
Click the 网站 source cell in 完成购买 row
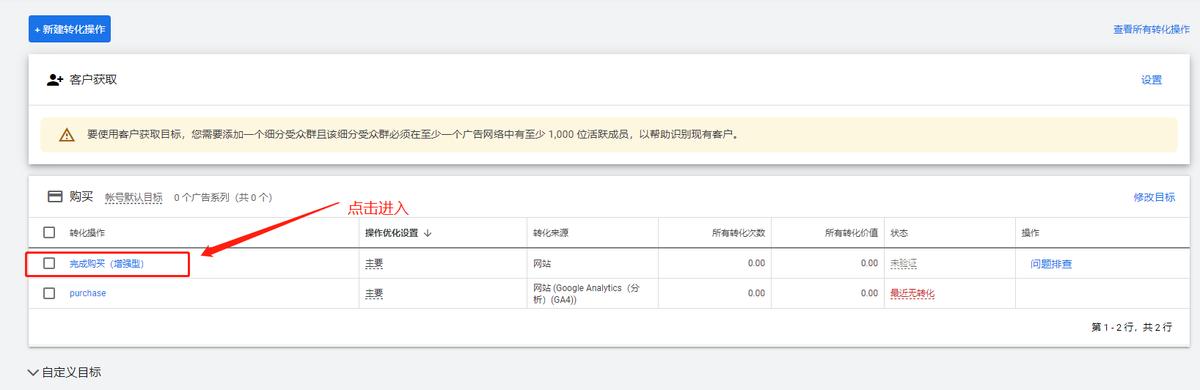click(x=543, y=263)
